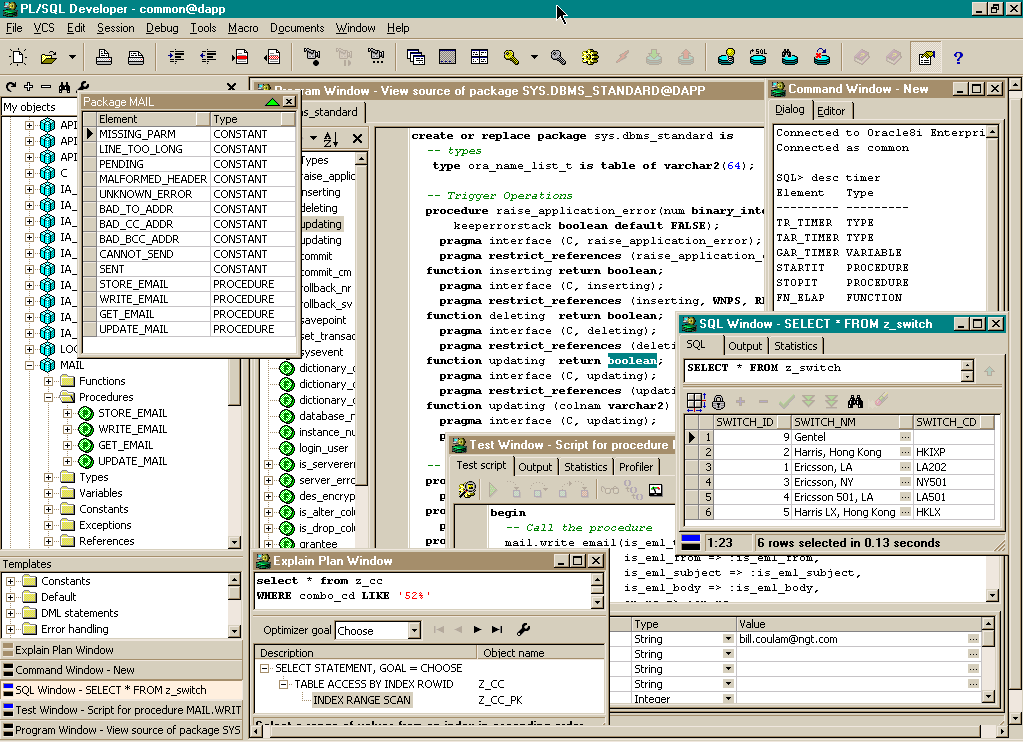Select Explain Plan Window in window list
This screenshot has height=742, width=1023.
(122, 650)
